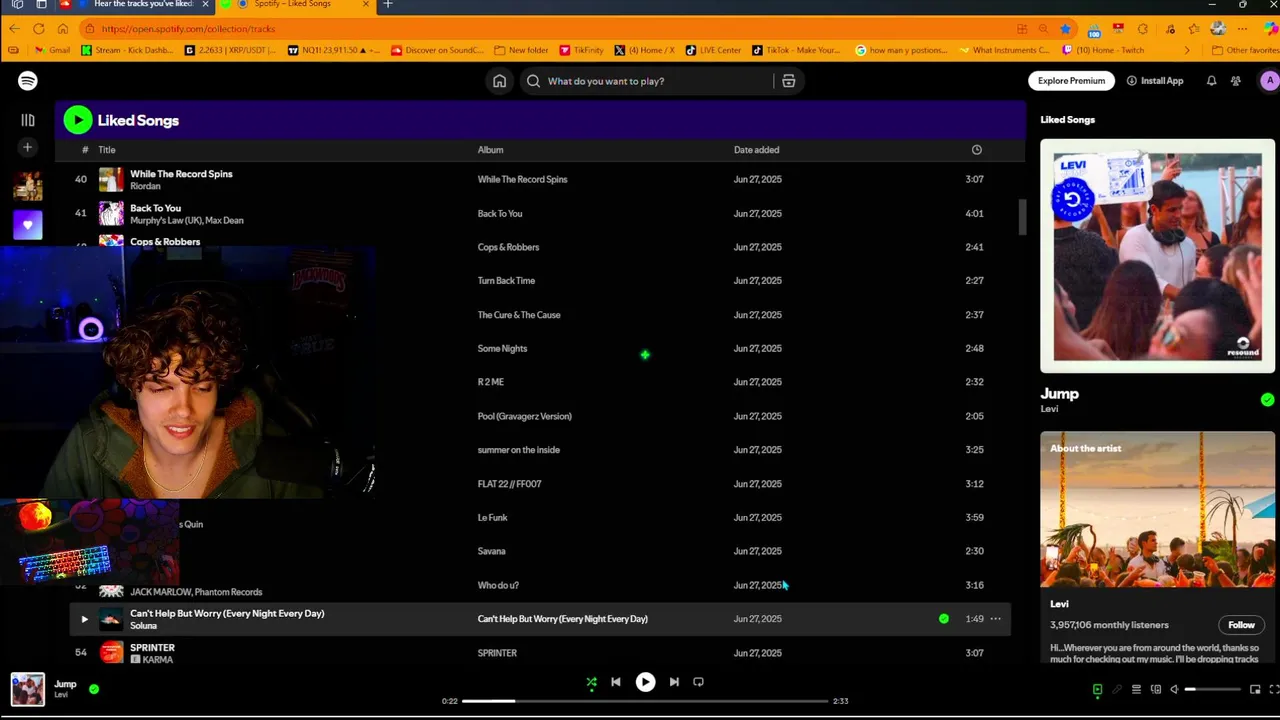1280x720 pixels.
Task: Open 'The Cure & The Cause' album link
Action: coord(519,315)
